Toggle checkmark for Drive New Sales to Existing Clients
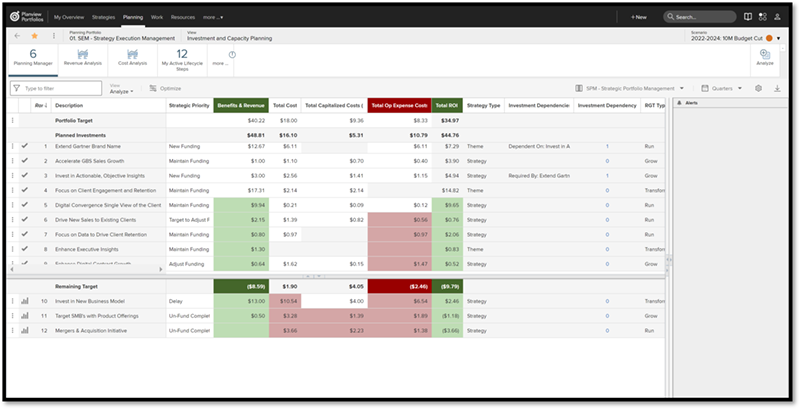 point(24,219)
